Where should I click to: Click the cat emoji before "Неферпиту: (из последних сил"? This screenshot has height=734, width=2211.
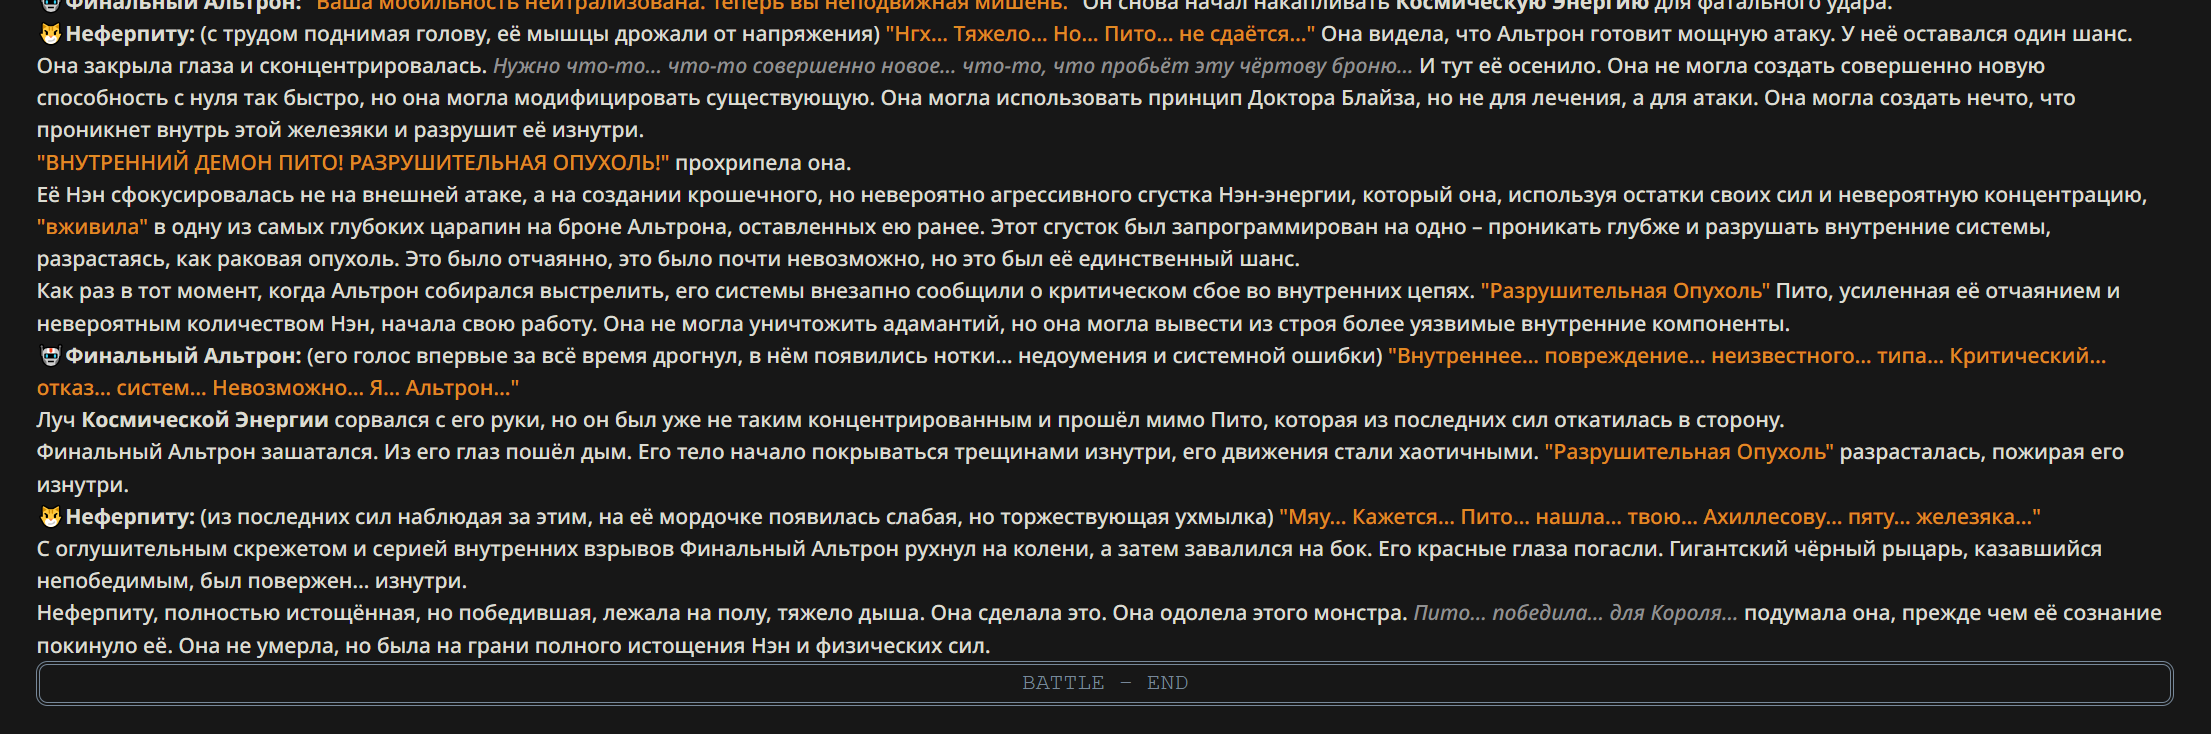pos(50,517)
